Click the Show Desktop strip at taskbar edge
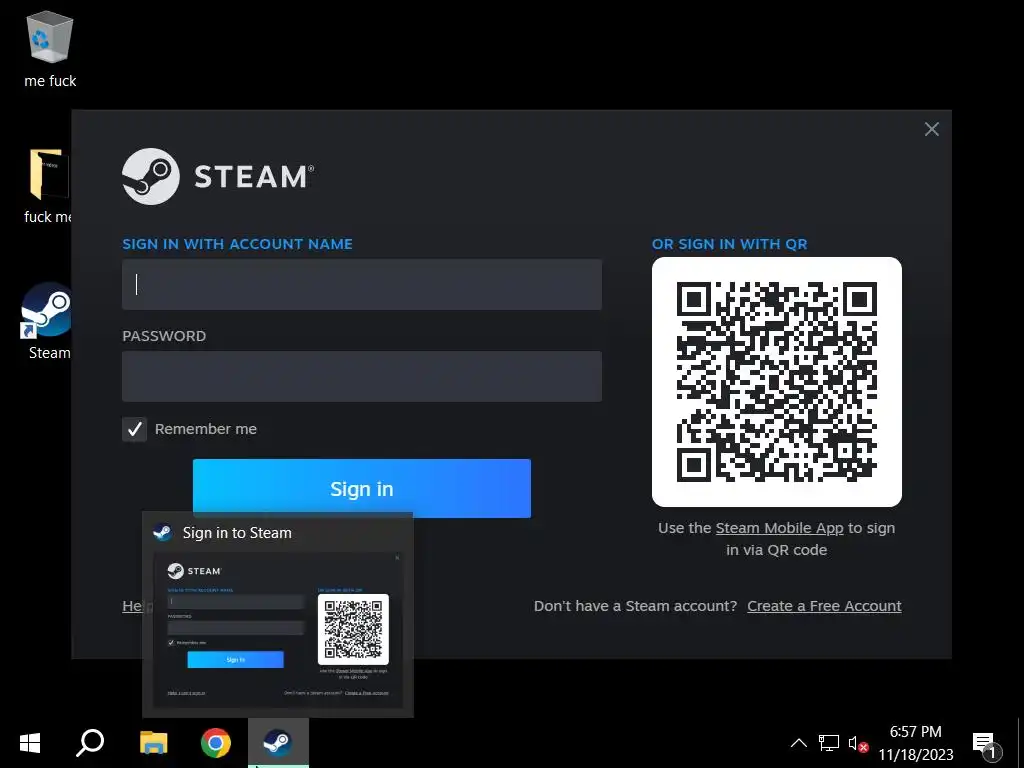The width and height of the screenshot is (1024, 768). (x=1020, y=743)
